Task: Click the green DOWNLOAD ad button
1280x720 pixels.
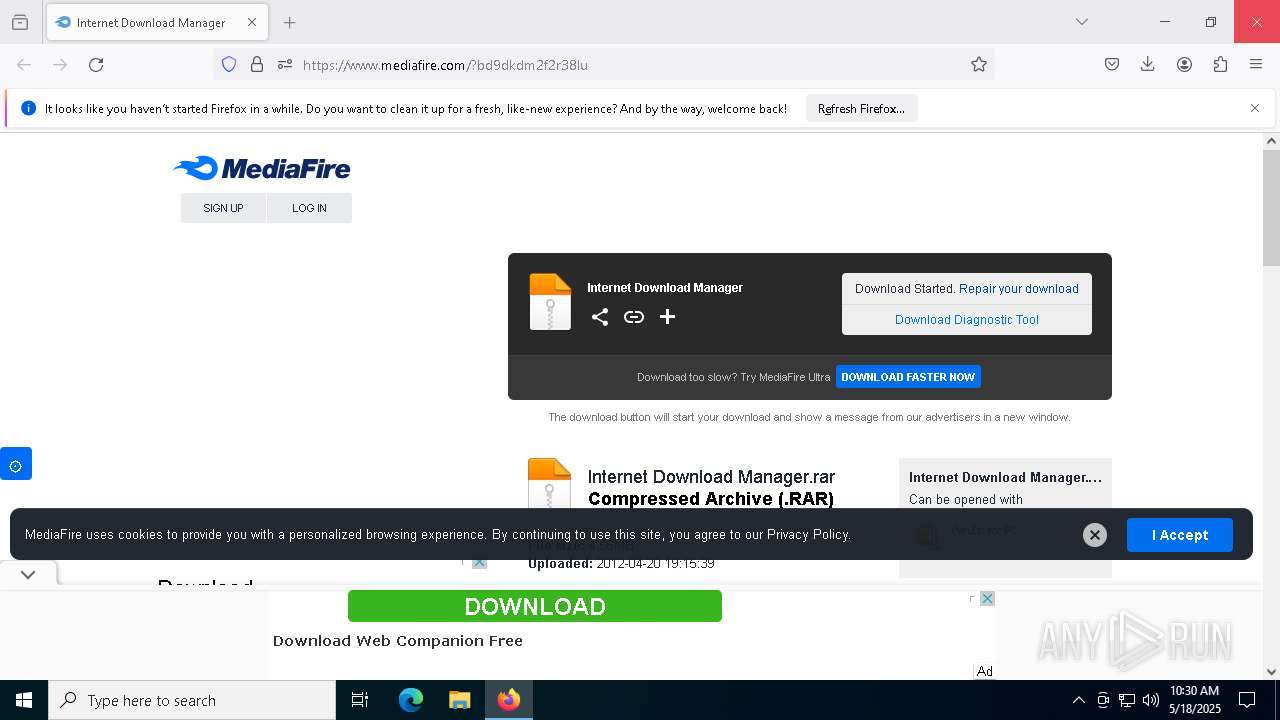Action: tap(535, 606)
